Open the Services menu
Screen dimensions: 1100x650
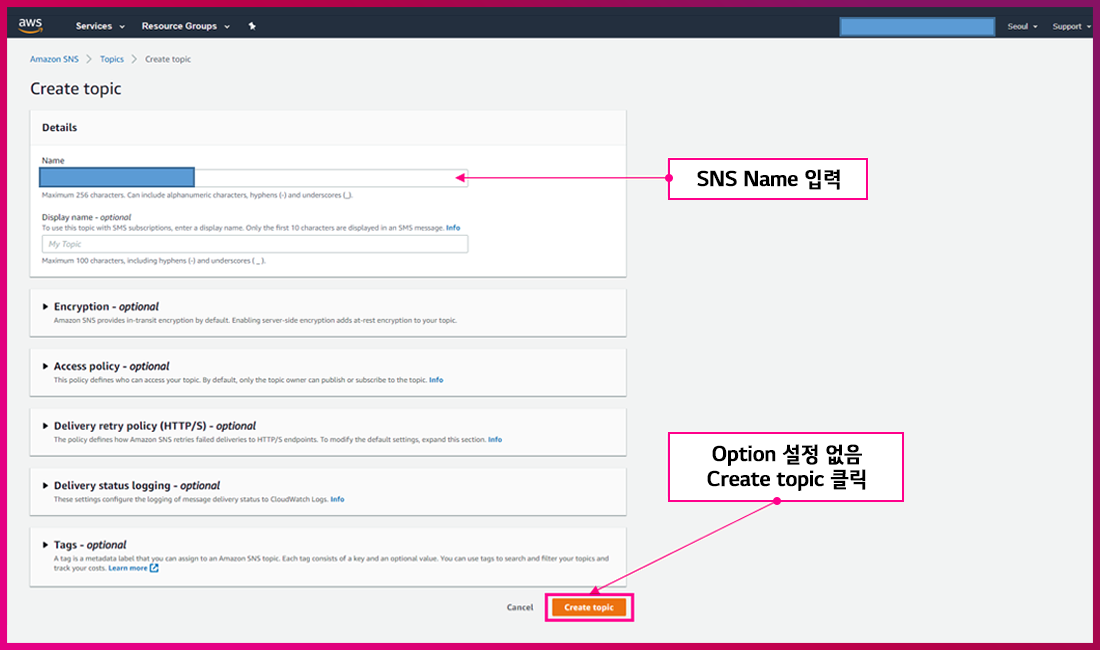100,26
